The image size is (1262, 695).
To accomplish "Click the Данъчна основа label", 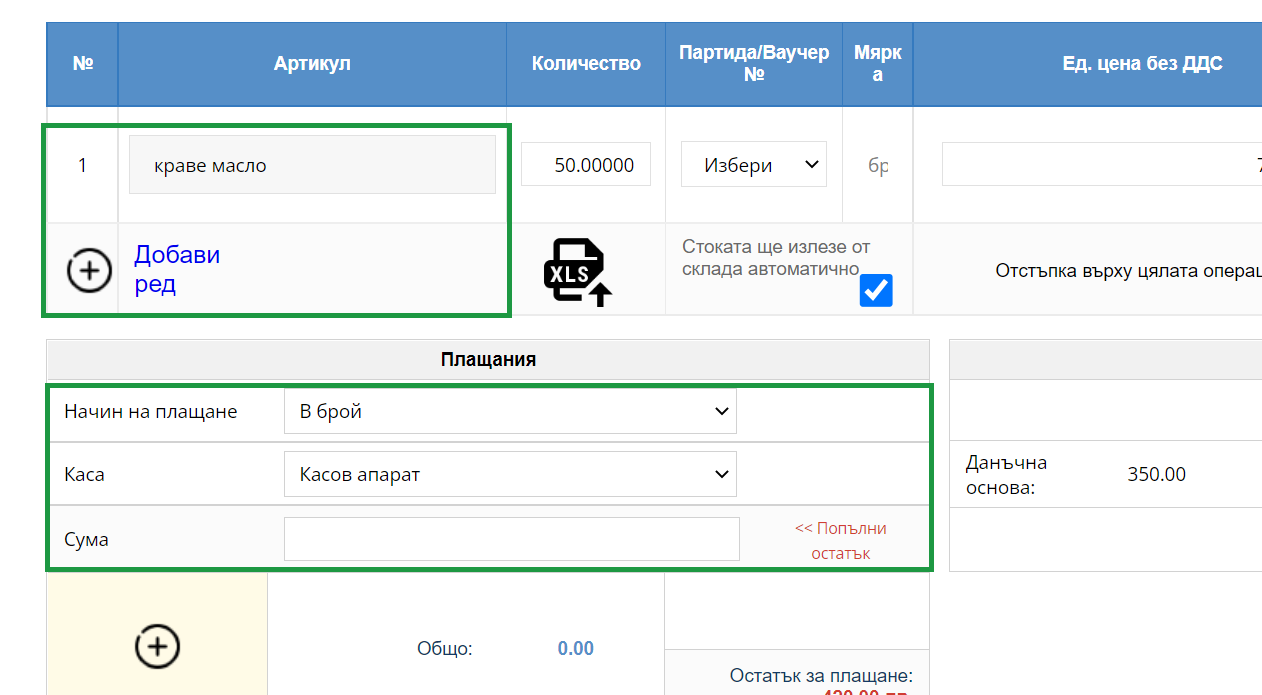I will (x=1006, y=474).
